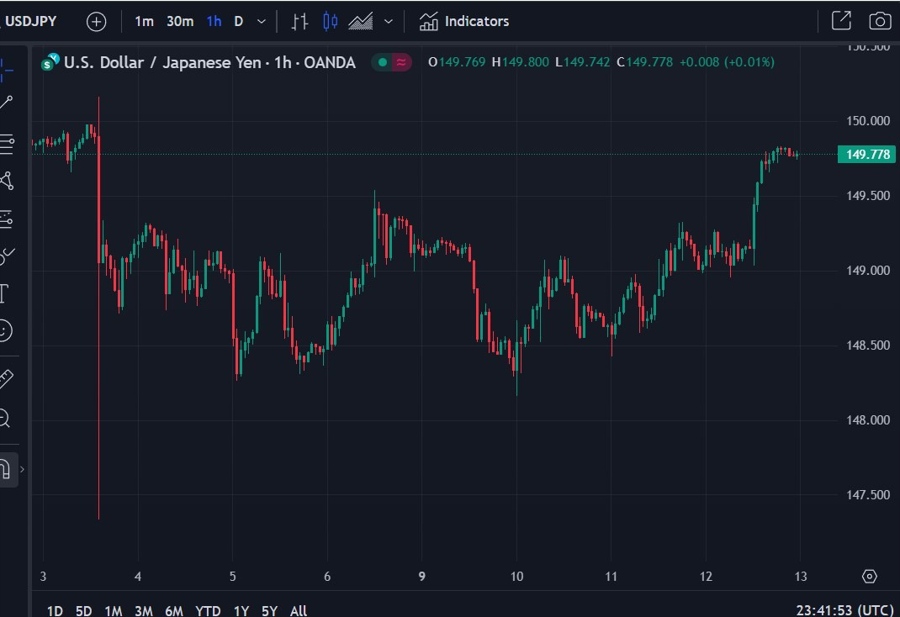Click the 148.000 price axis label

tap(868, 420)
